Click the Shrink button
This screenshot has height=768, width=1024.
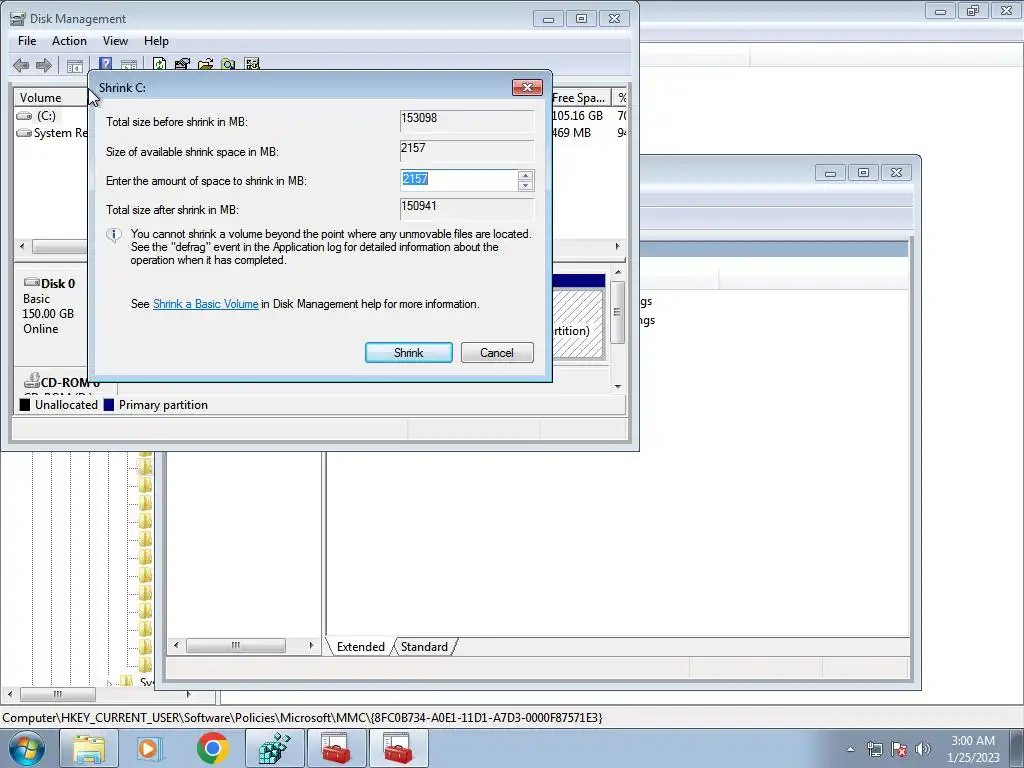[409, 353]
